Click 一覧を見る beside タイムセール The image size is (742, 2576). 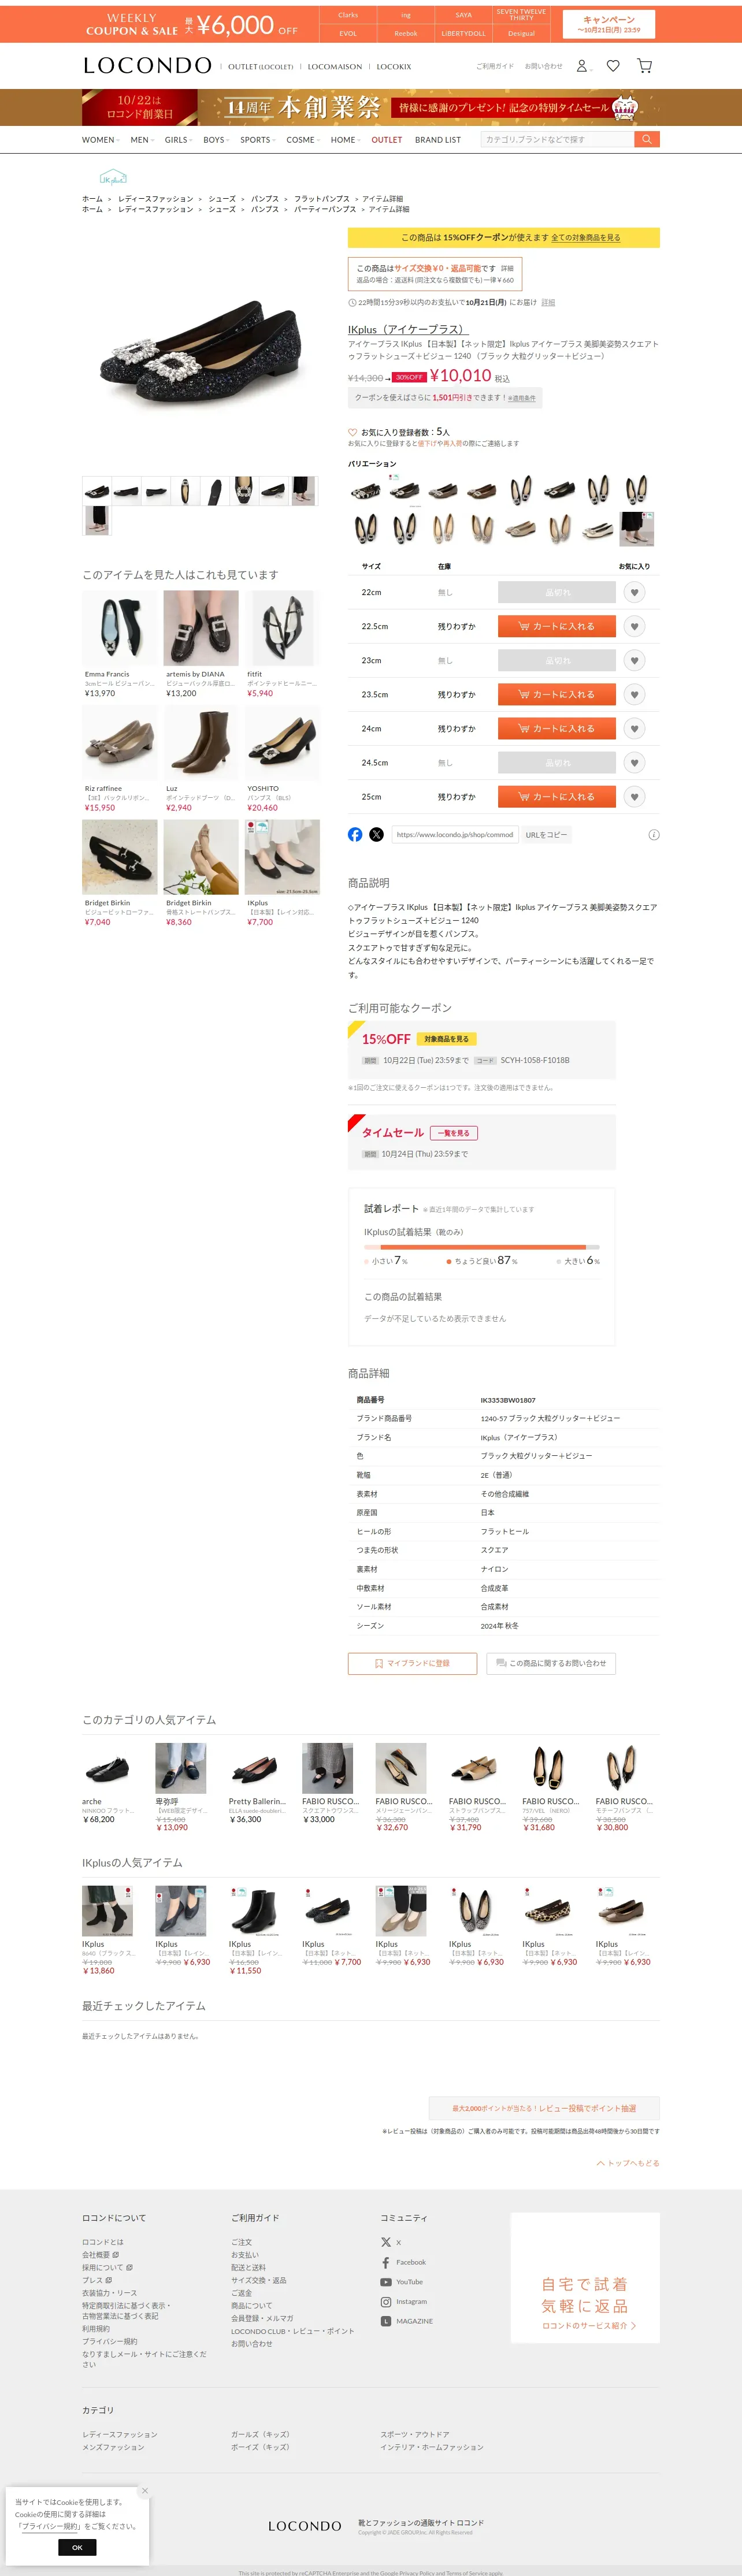tap(454, 1133)
